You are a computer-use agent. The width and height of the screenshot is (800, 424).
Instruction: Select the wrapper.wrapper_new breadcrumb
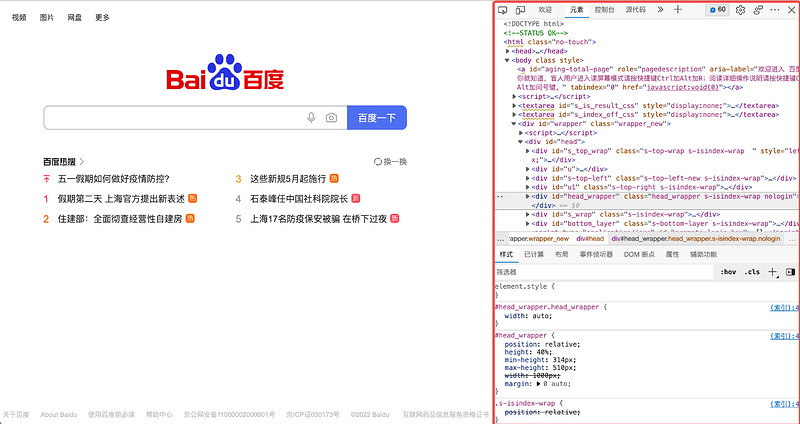(x=539, y=239)
